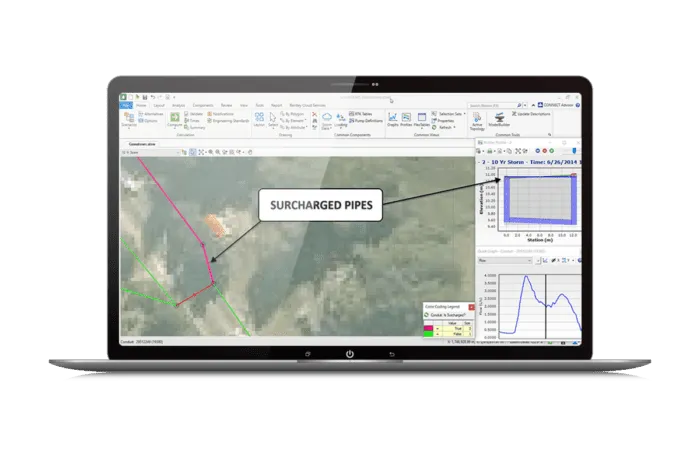This screenshot has height=455, width=700.
Task: Activate the Select arrow tool
Action: [x=273, y=119]
